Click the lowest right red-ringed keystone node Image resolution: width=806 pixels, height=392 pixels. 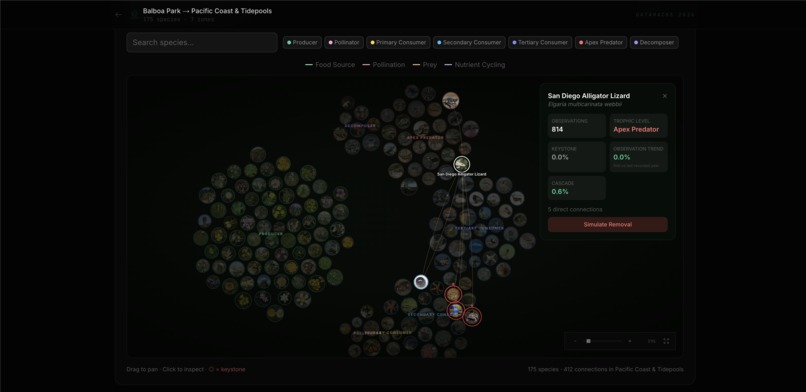pos(472,316)
